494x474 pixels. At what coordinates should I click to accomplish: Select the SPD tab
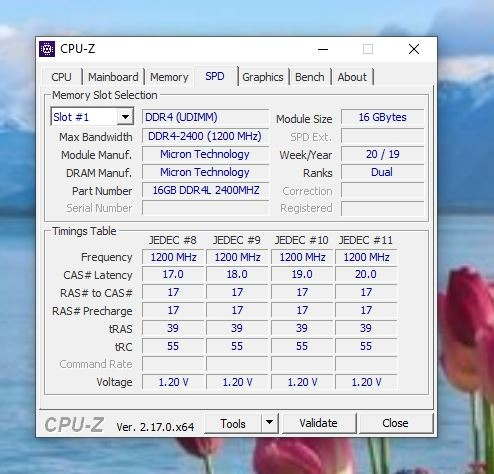point(215,76)
